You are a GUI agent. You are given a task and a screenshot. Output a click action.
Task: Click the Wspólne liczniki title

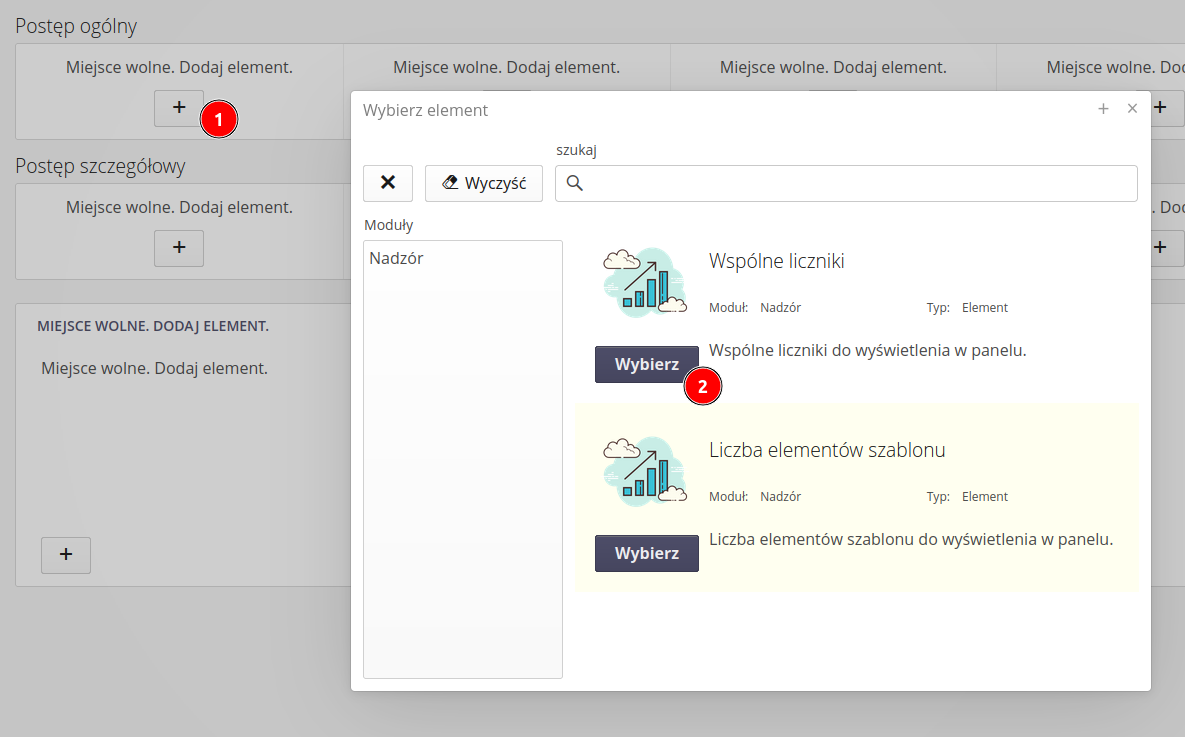pos(776,261)
